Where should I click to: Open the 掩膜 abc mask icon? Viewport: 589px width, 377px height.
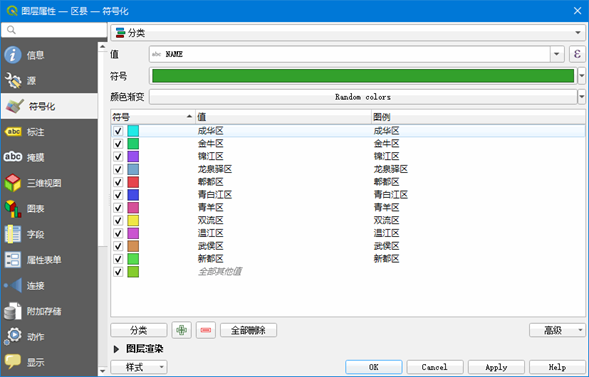click(13, 157)
